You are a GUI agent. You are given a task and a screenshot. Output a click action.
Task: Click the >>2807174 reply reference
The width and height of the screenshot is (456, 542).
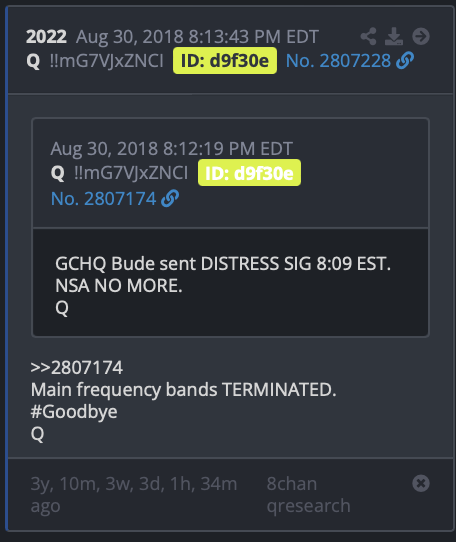76,367
